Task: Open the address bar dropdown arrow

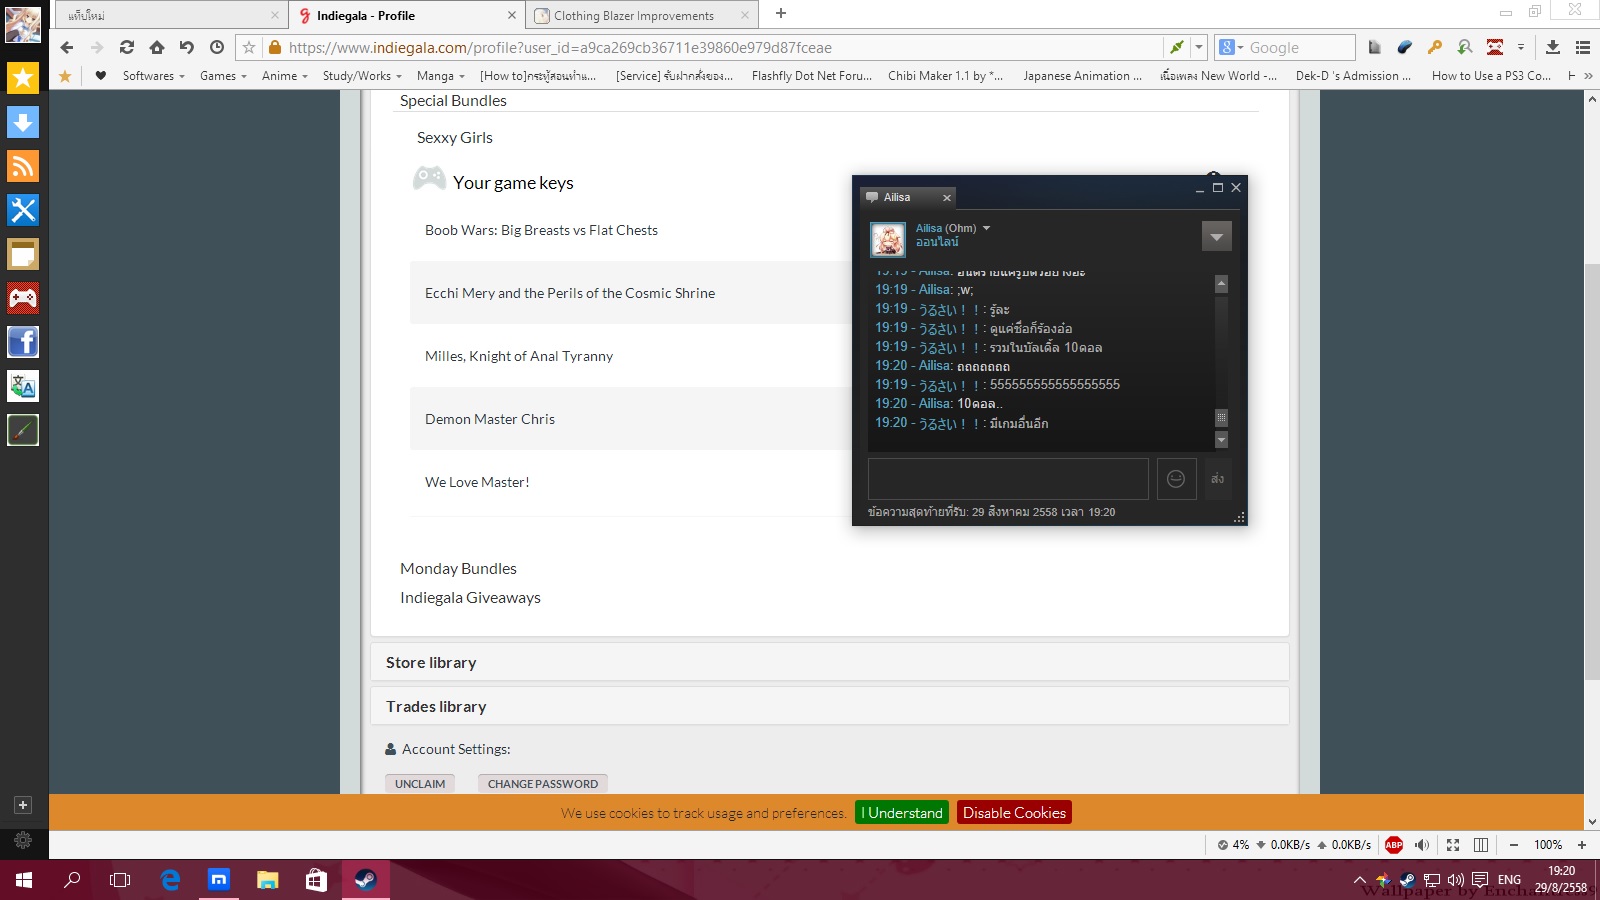Action: tap(1199, 47)
